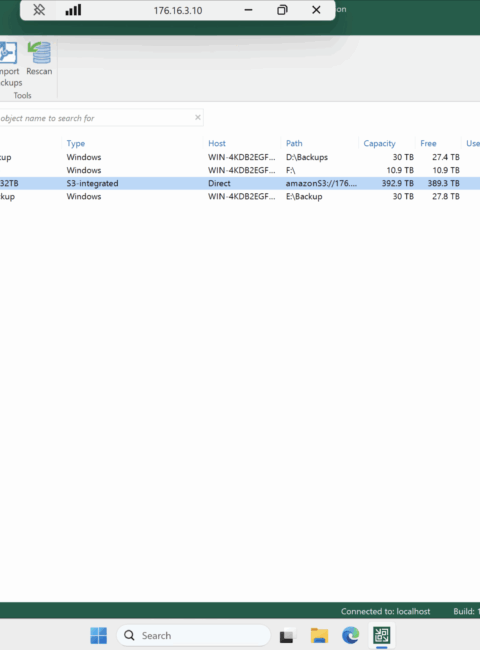Sort by Free column header
The image size is (480, 650).
(x=428, y=143)
